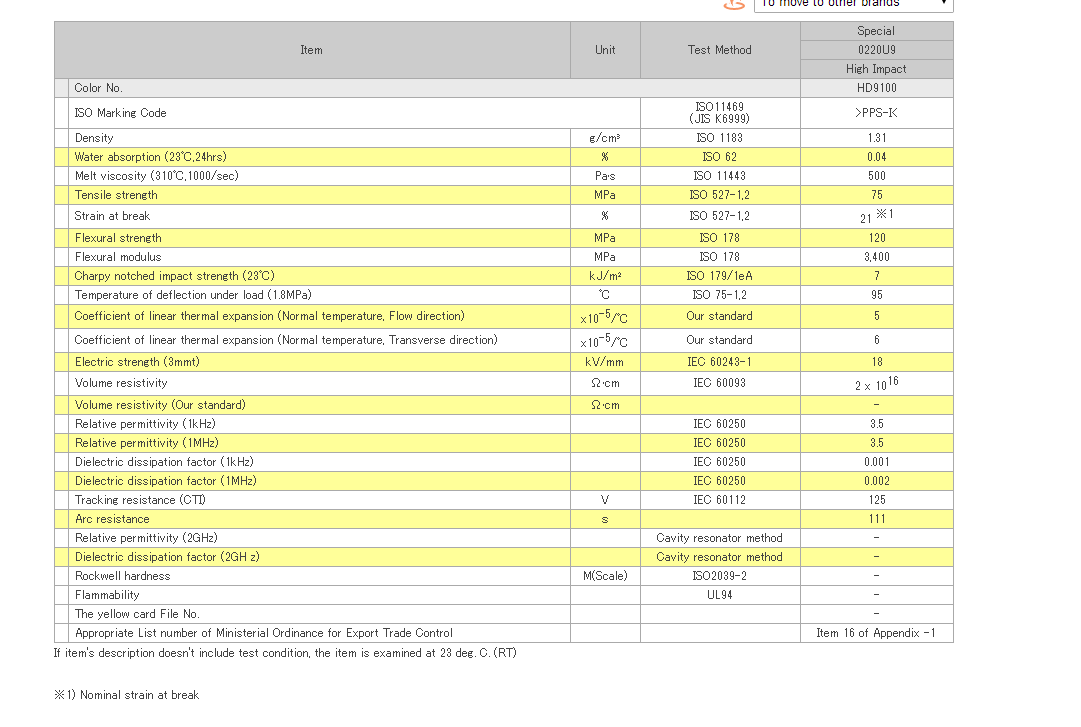This screenshot has width=1081, height=727.
Task: Select 'Water absorption (23℃,24hrs)' row label
Action: coord(150,157)
